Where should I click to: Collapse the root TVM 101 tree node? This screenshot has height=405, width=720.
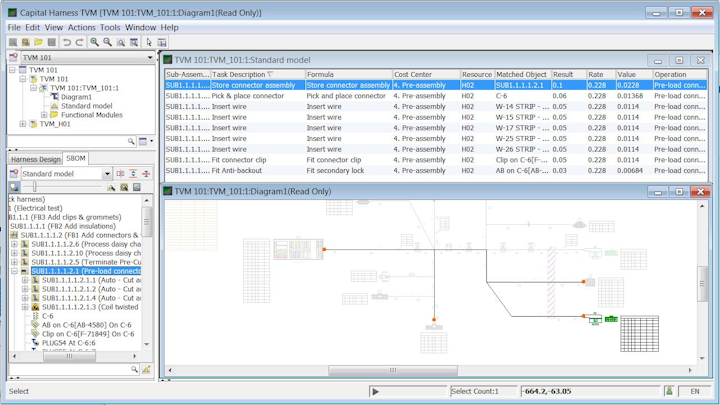click(x=12, y=70)
